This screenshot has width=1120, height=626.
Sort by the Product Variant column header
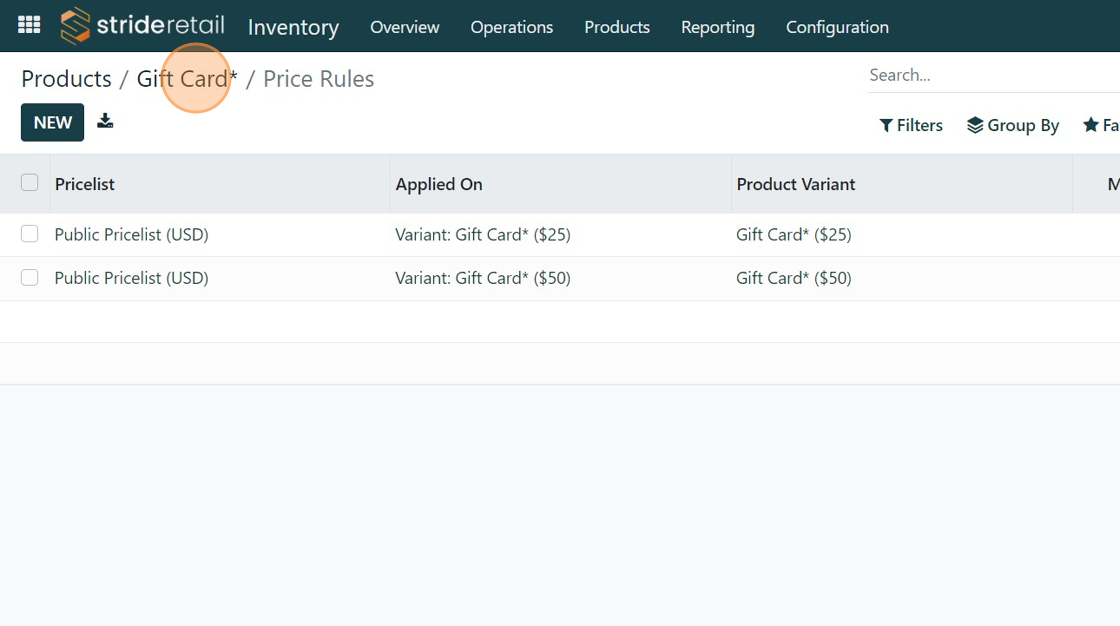tap(795, 184)
